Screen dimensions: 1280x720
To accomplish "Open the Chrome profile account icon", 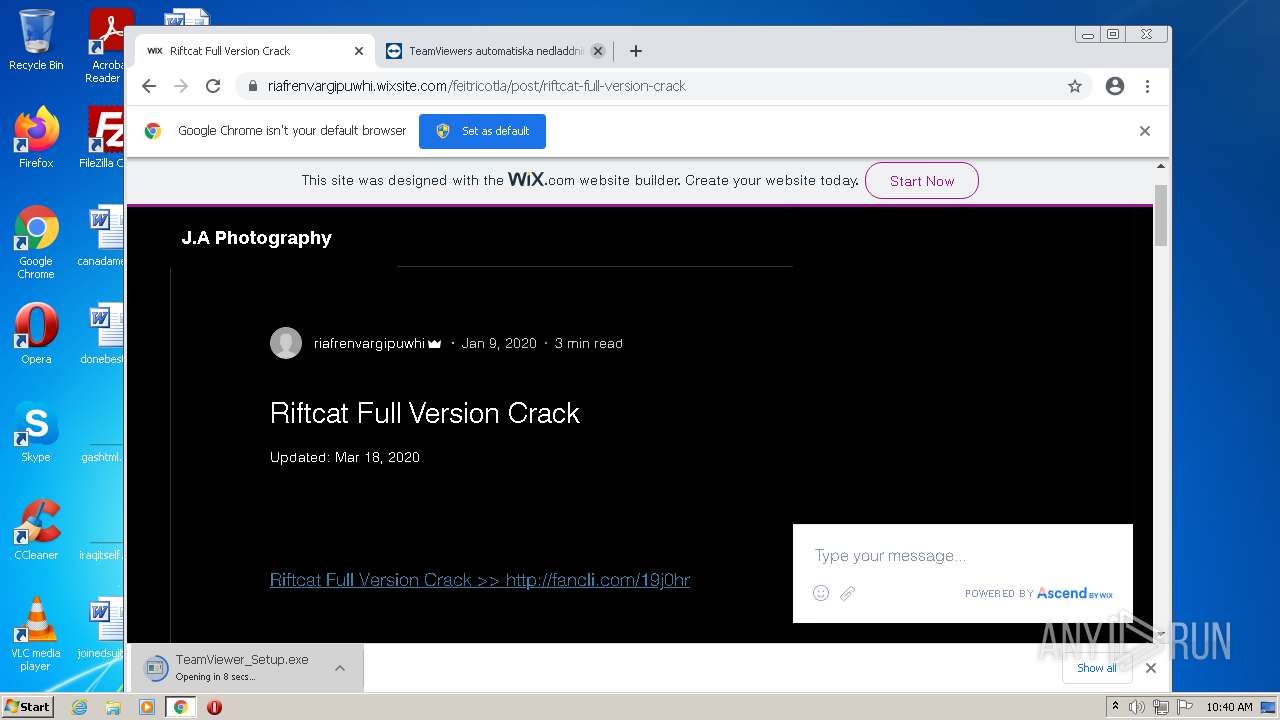I will [1115, 86].
